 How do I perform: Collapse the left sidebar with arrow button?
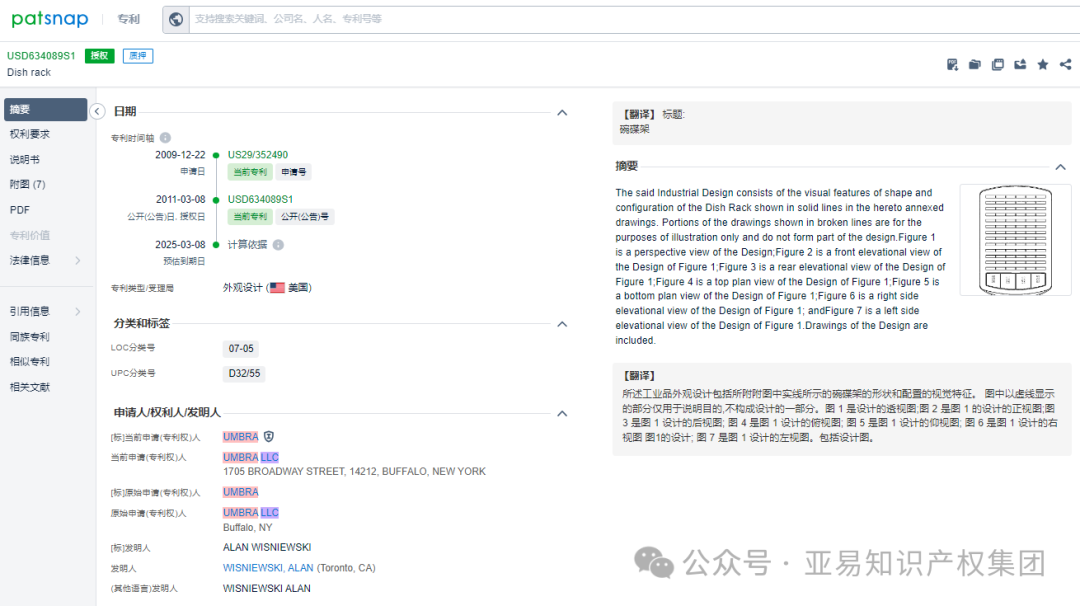[x=97, y=112]
